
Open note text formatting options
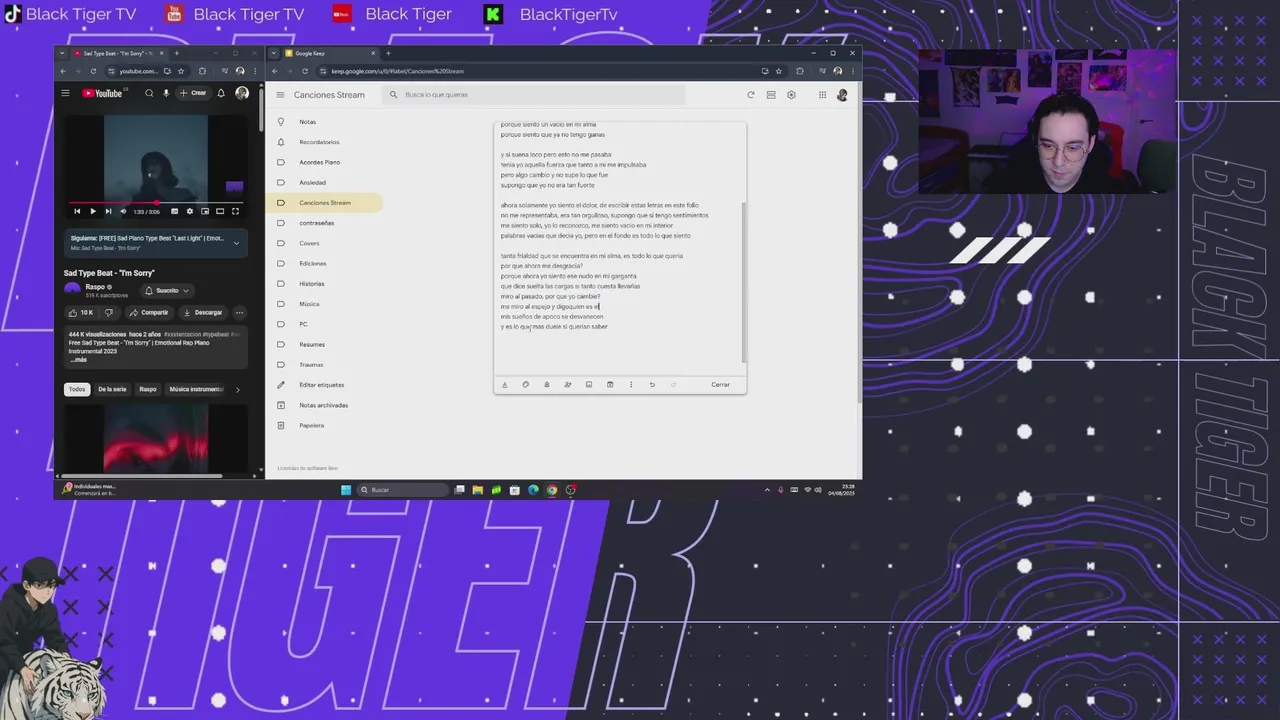[x=504, y=384]
